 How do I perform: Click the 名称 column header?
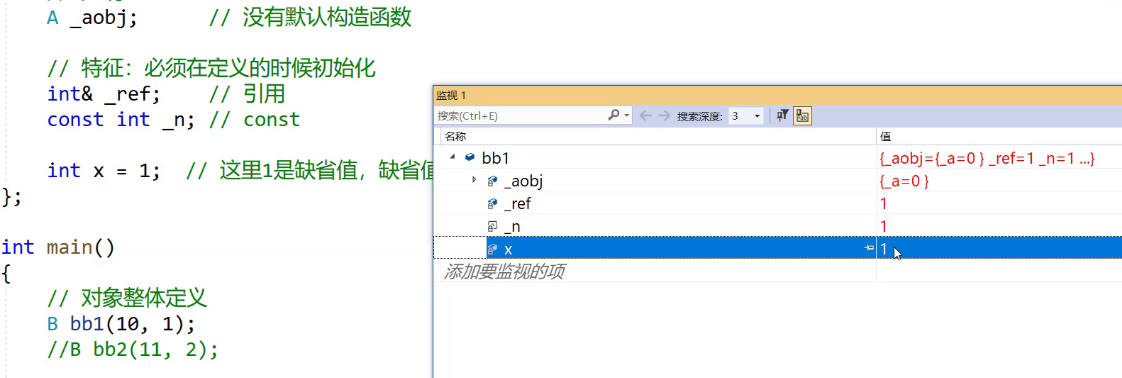click(x=454, y=136)
